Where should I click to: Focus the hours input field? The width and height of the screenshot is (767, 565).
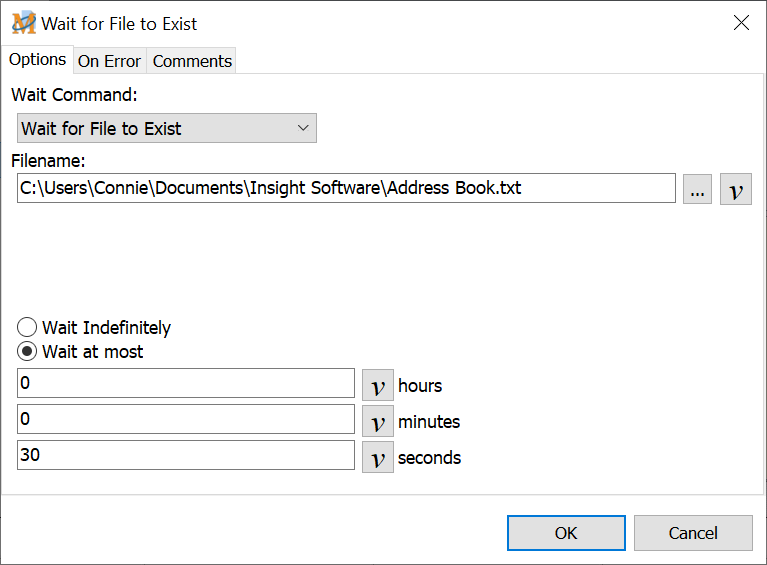pyautogui.click(x=186, y=384)
